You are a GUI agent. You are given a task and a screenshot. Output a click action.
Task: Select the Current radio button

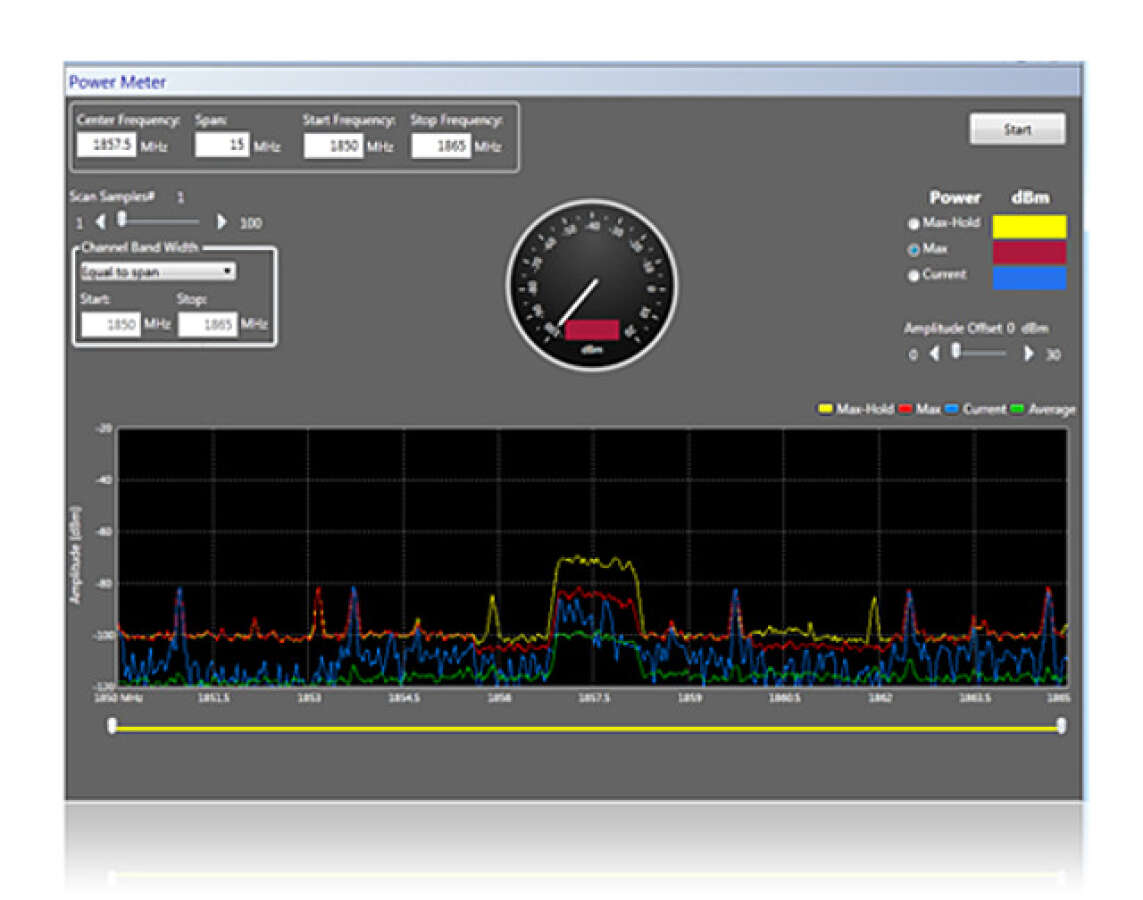tap(913, 275)
